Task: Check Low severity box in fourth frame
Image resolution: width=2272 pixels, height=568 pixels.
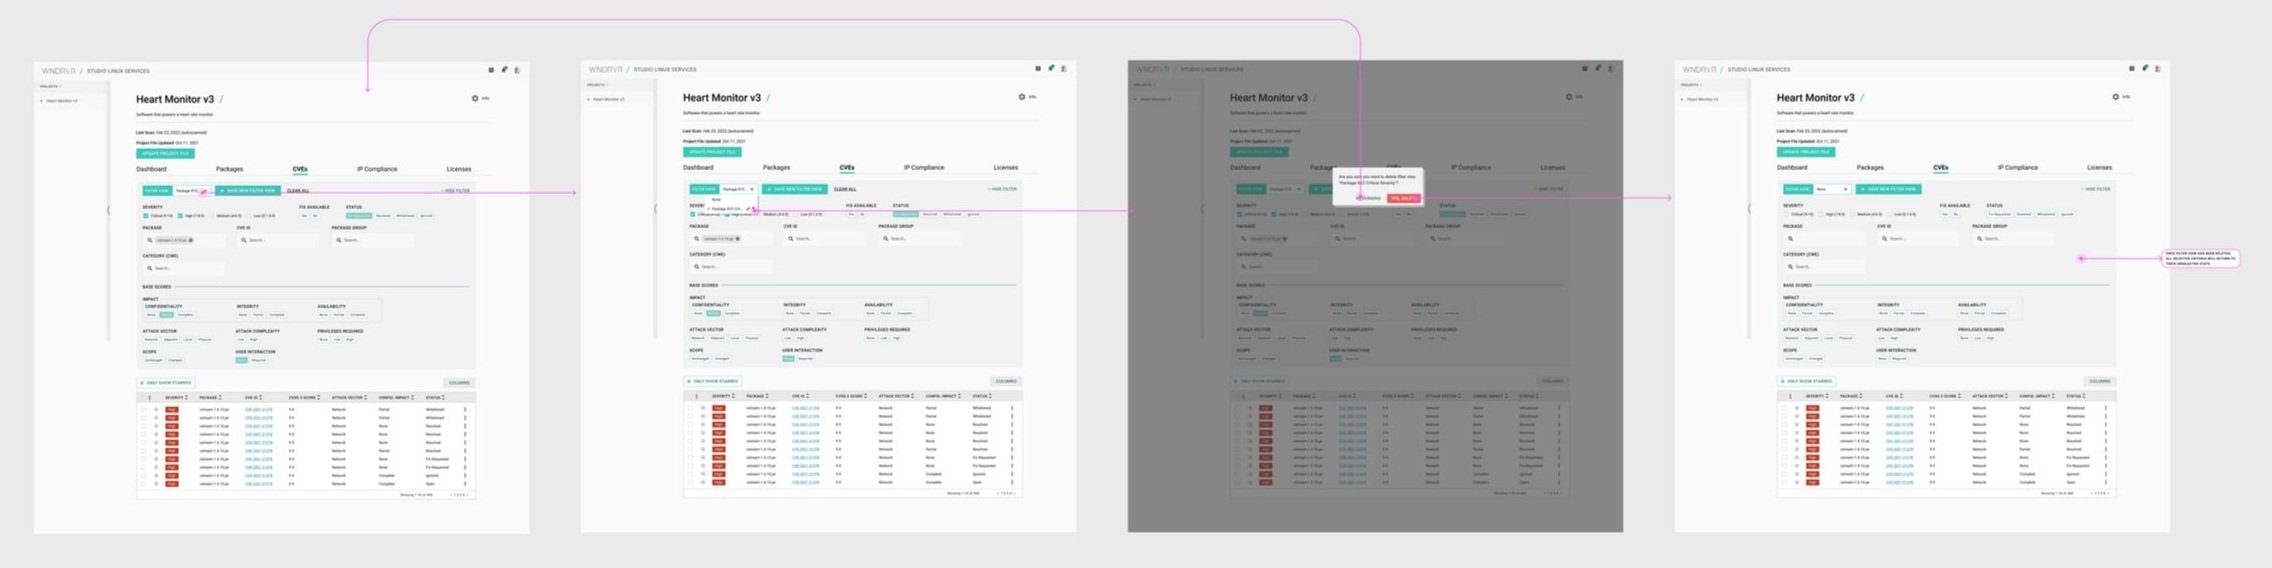Action: [x=1889, y=214]
